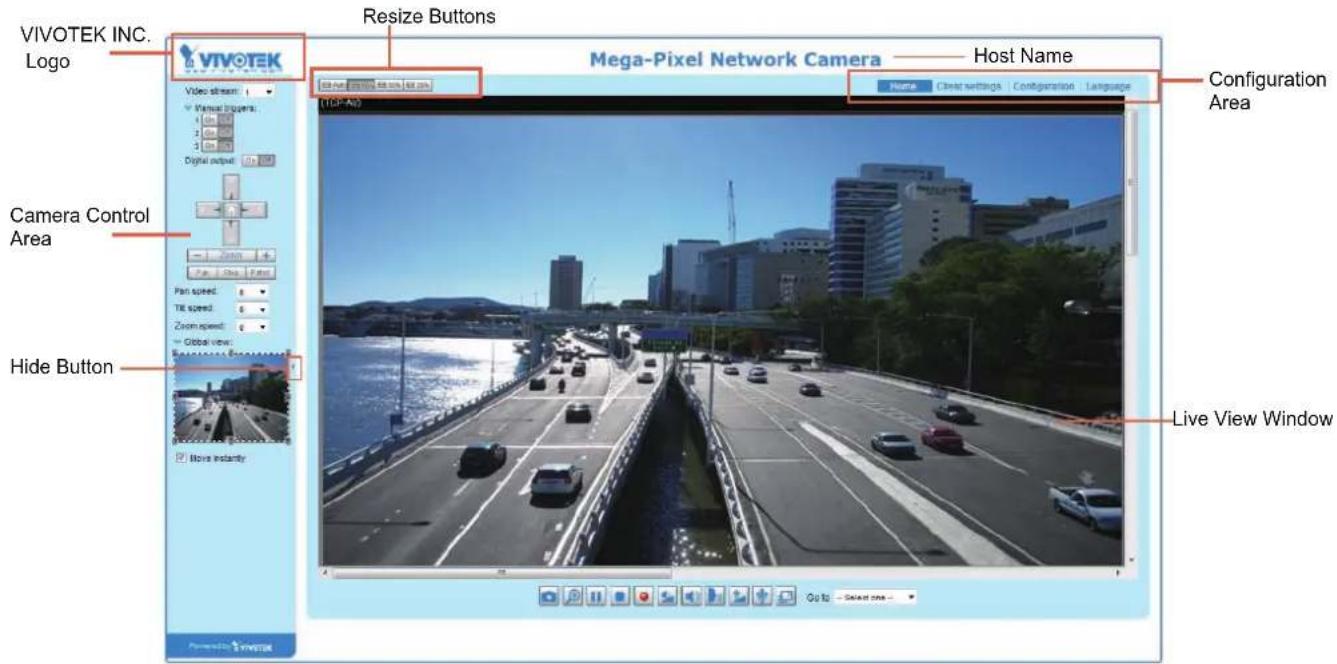Switch to full screen view icon
The width and height of the screenshot is (1337, 664).
click(x=784, y=596)
